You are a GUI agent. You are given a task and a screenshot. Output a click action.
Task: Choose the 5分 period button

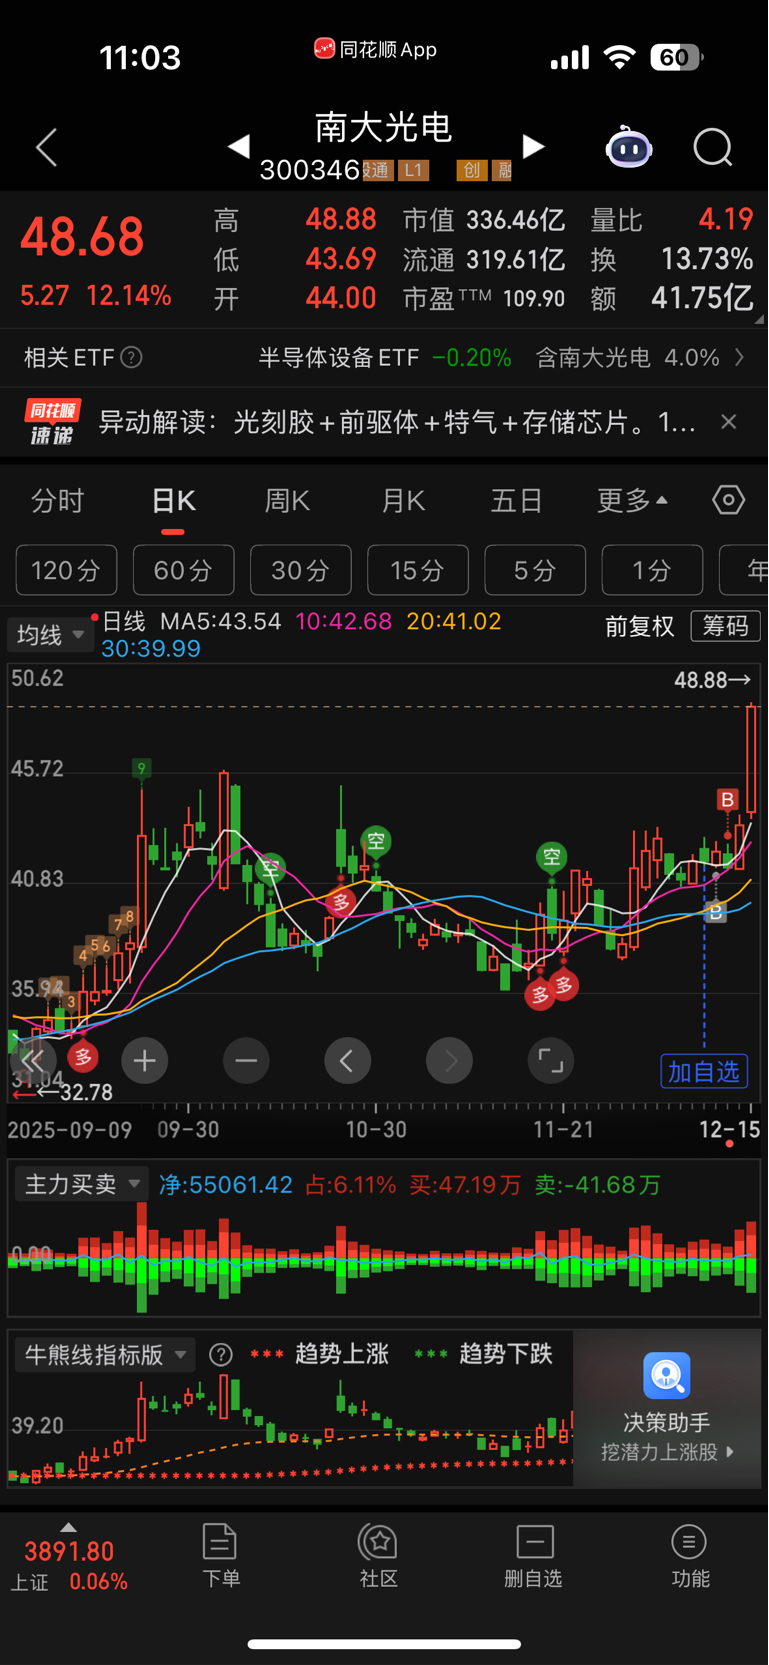point(535,570)
